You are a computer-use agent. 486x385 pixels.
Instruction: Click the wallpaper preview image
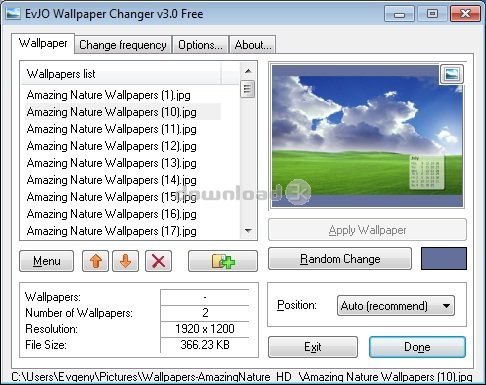point(367,136)
